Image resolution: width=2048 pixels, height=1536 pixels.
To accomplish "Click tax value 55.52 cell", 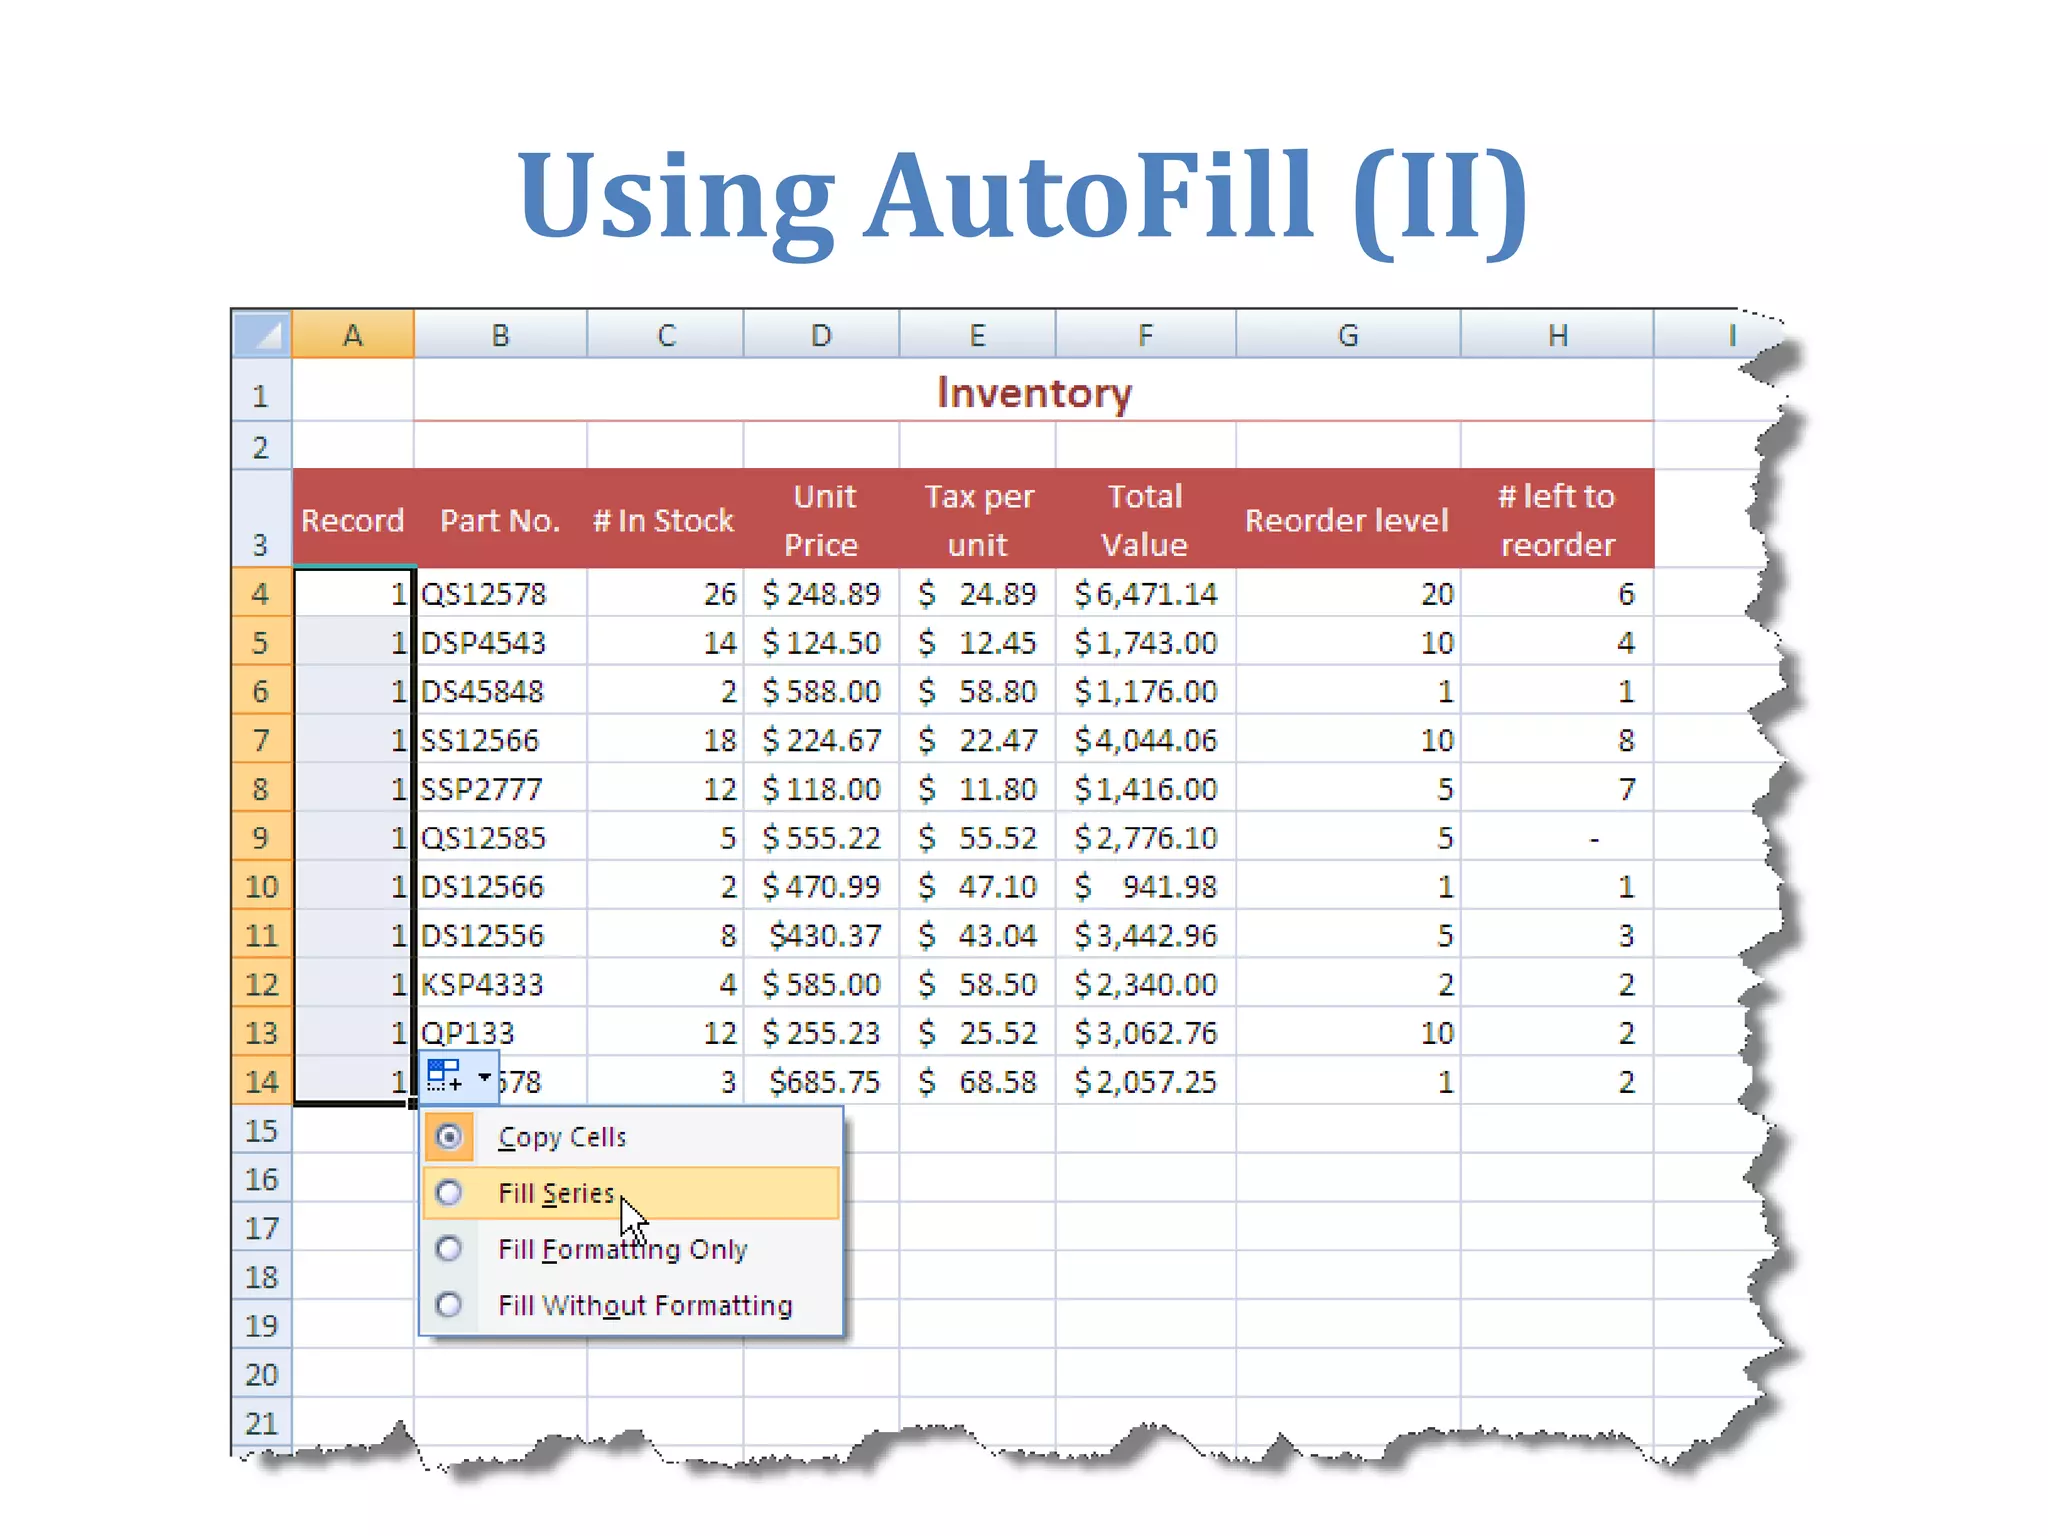I will pos(977,837).
